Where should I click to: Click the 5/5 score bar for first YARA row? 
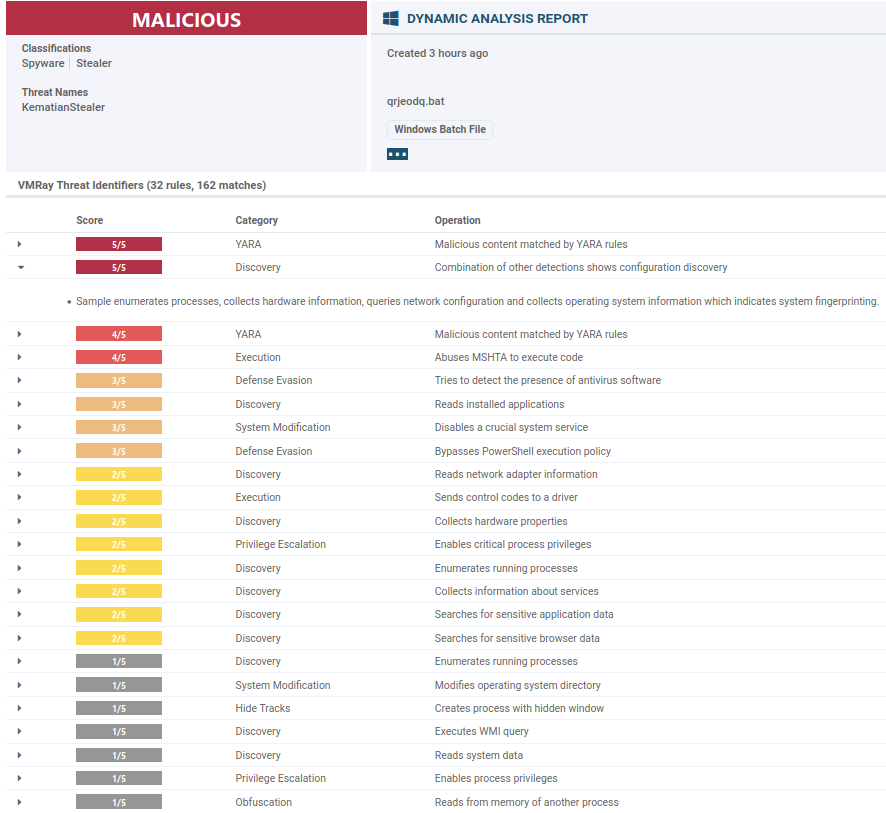pyautogui.click(x=119, y=244)
